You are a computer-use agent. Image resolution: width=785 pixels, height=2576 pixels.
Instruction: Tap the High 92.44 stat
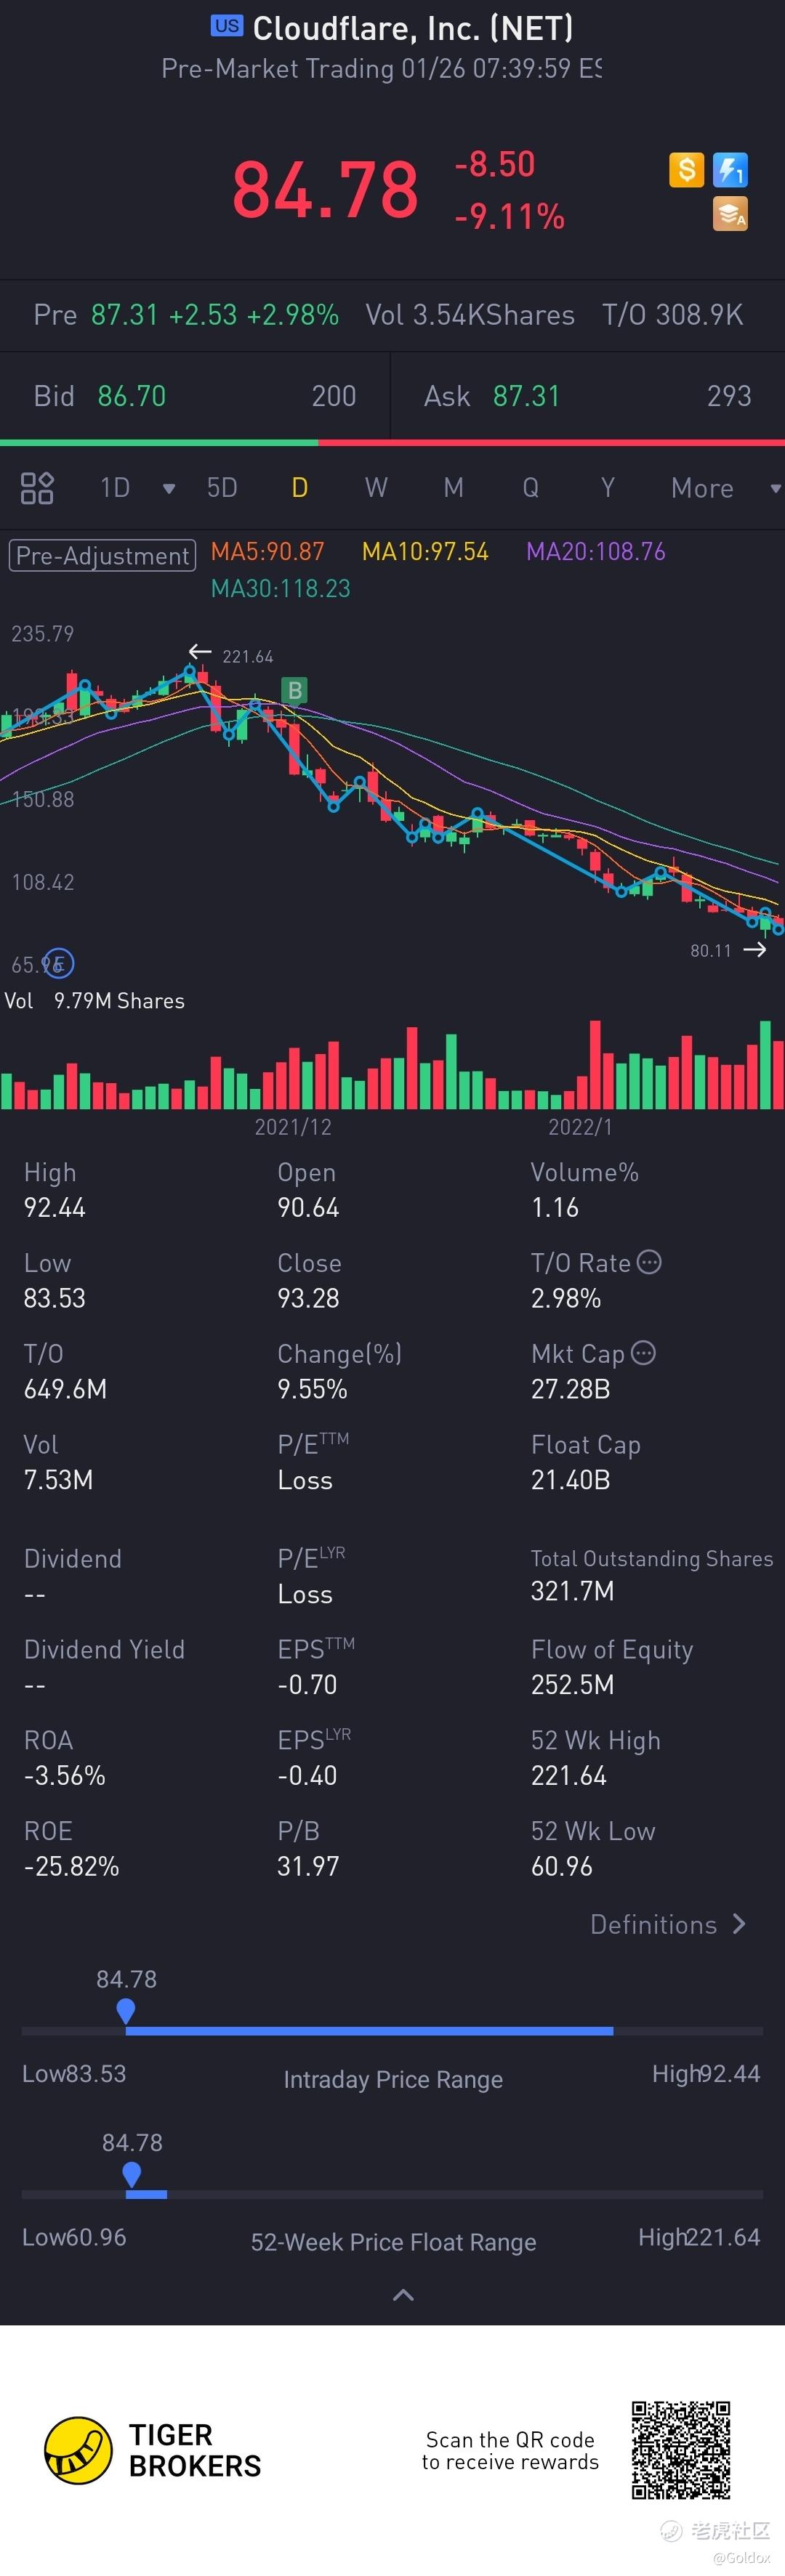point(55,1190)
